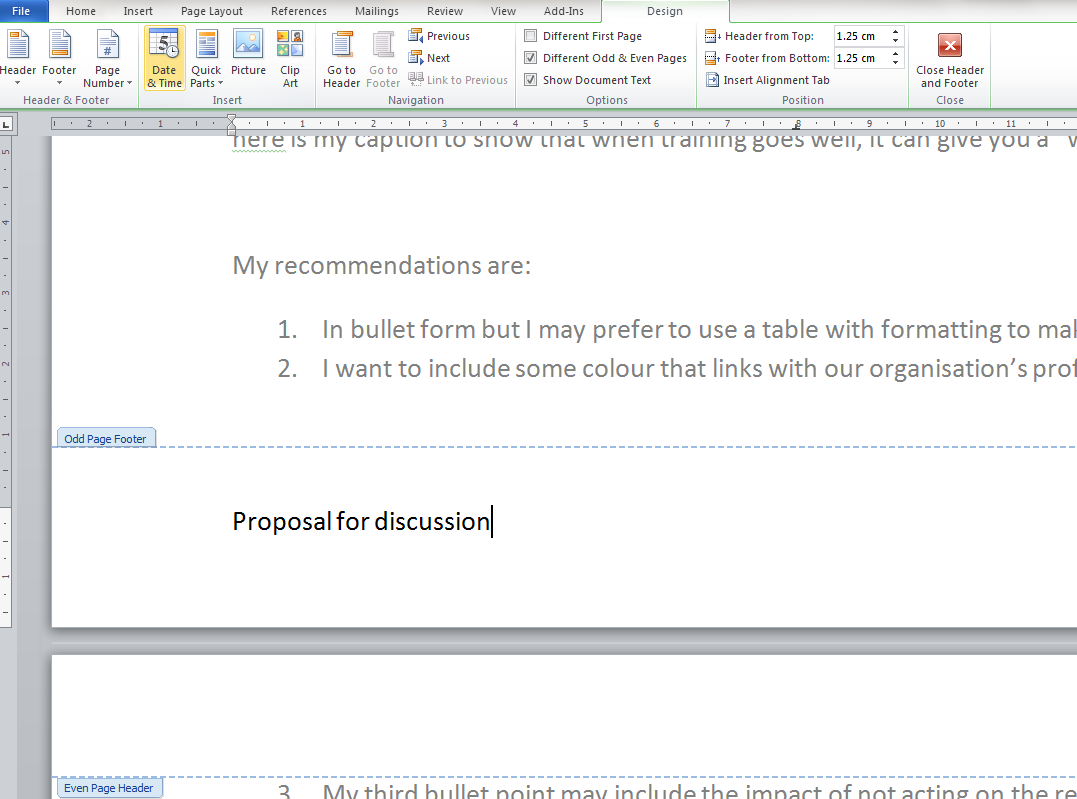Expand the Footer dropdown arrow
The width and height of the screenshot is (1077, 799).
pyautogui.click(x=60, y=83)
